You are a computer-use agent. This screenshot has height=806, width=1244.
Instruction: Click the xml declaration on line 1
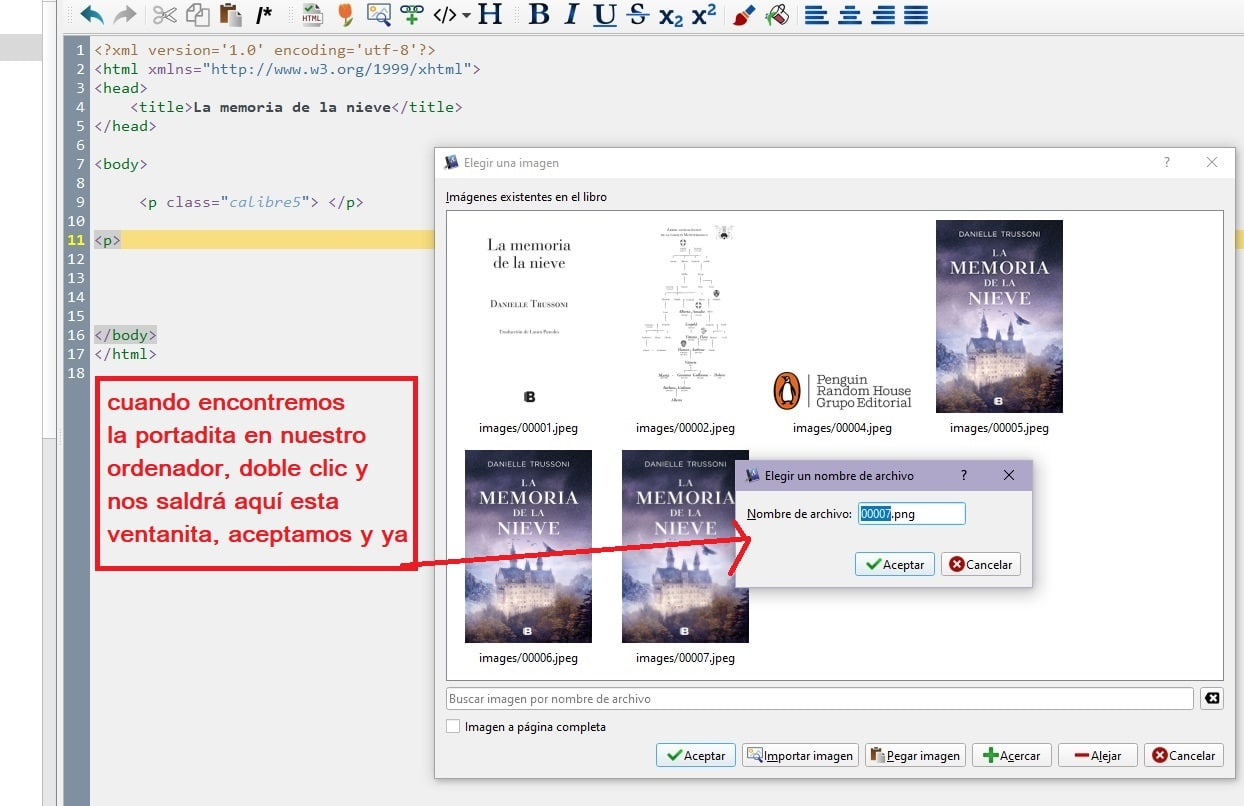point(265,50)
